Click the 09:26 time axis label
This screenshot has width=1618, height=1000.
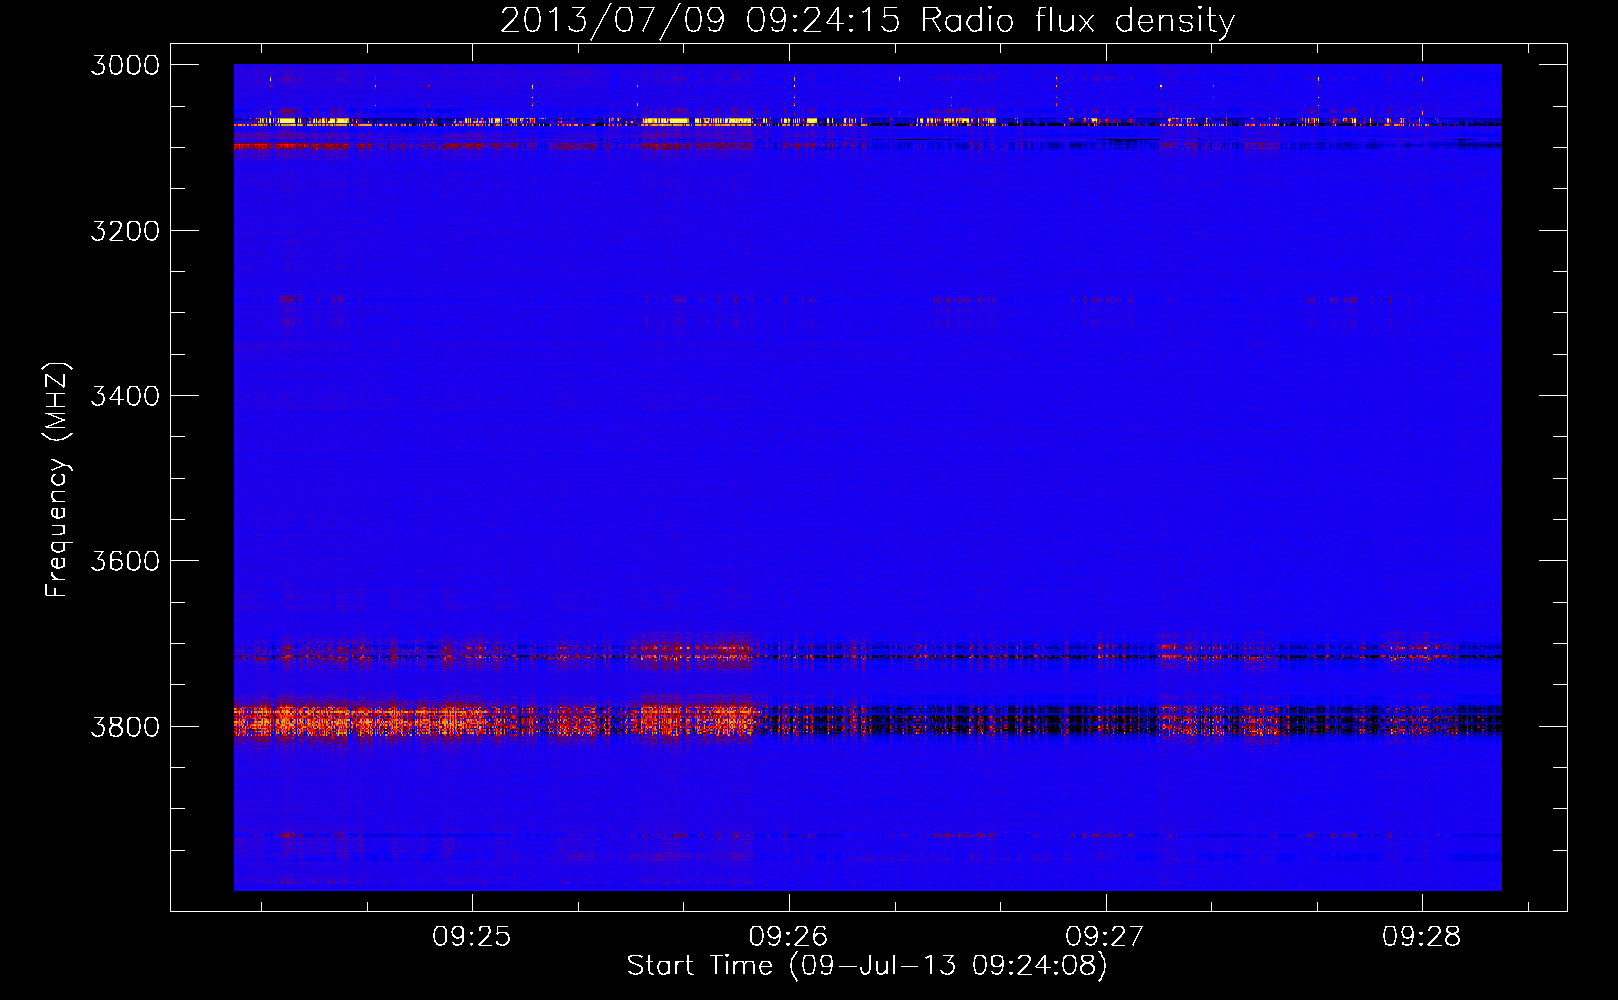[x=789, y=937]
